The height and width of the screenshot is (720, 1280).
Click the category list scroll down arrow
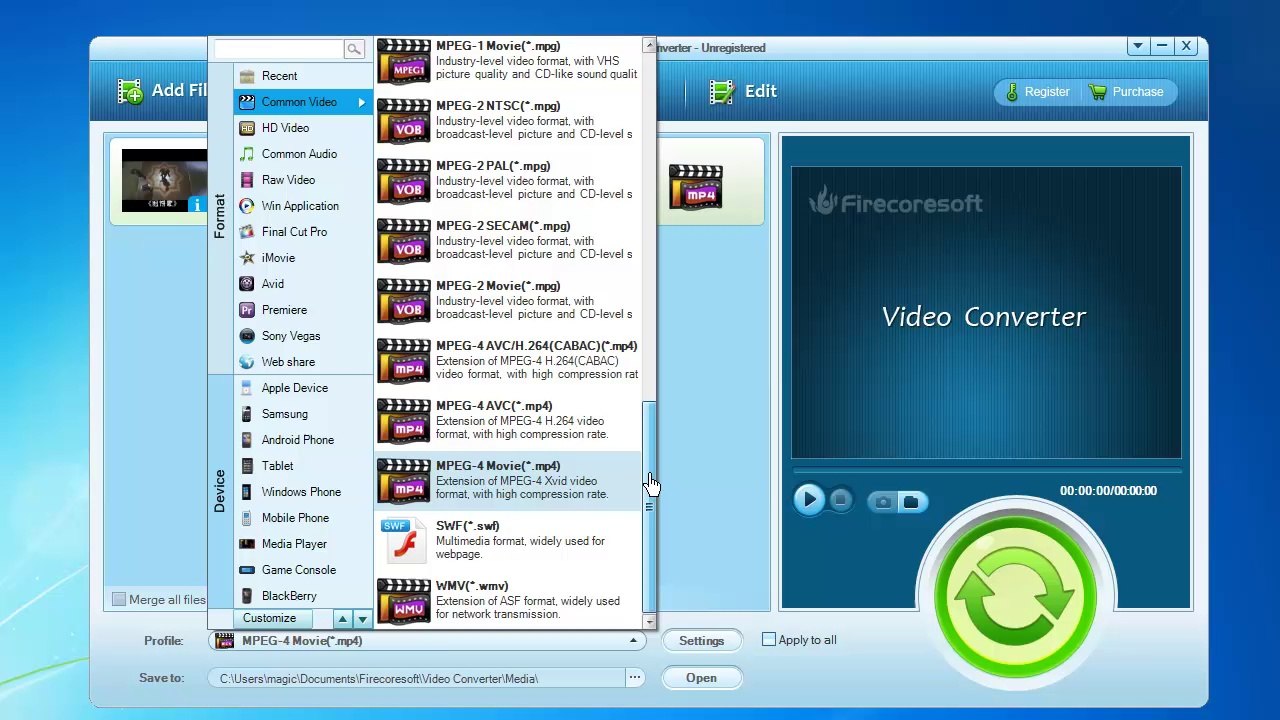tap(362, 619)
